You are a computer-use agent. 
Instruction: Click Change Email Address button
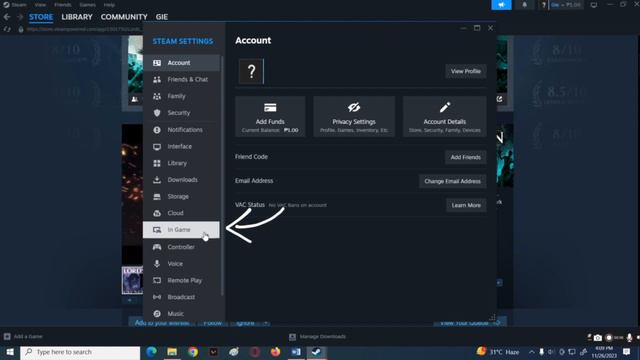[x=452, y=181]
